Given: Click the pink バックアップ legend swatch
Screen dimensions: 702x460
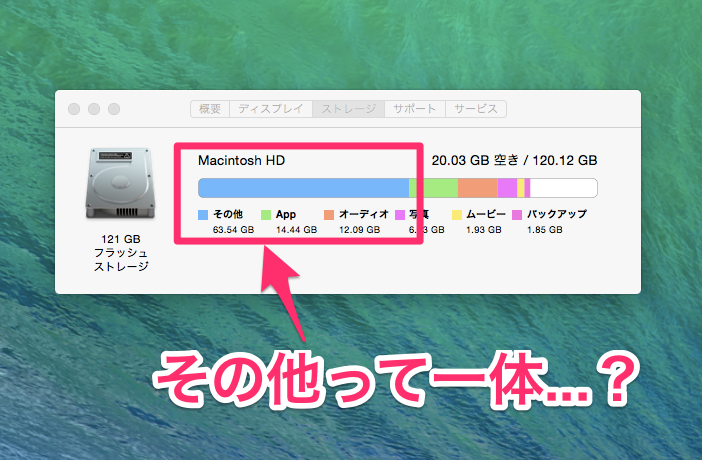Looking at the screenshot, I should [x=517, y=215].
